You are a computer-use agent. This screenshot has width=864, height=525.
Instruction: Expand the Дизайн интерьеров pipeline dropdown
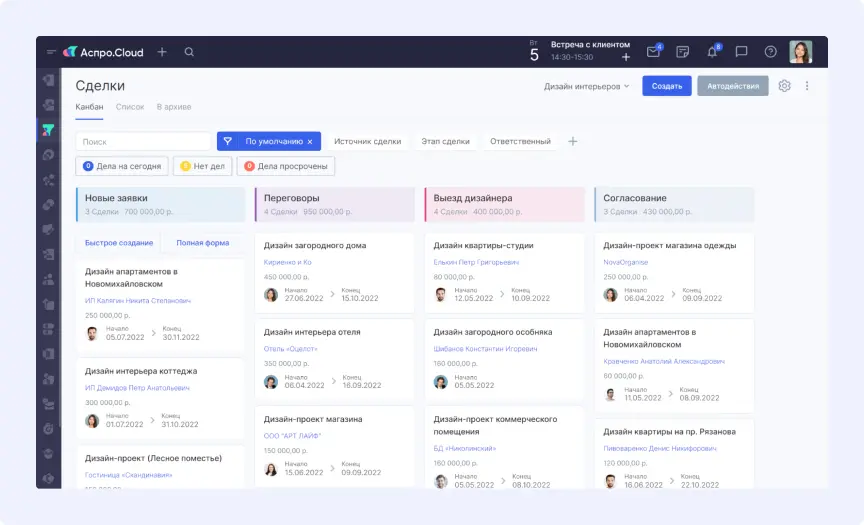point(586,86)
